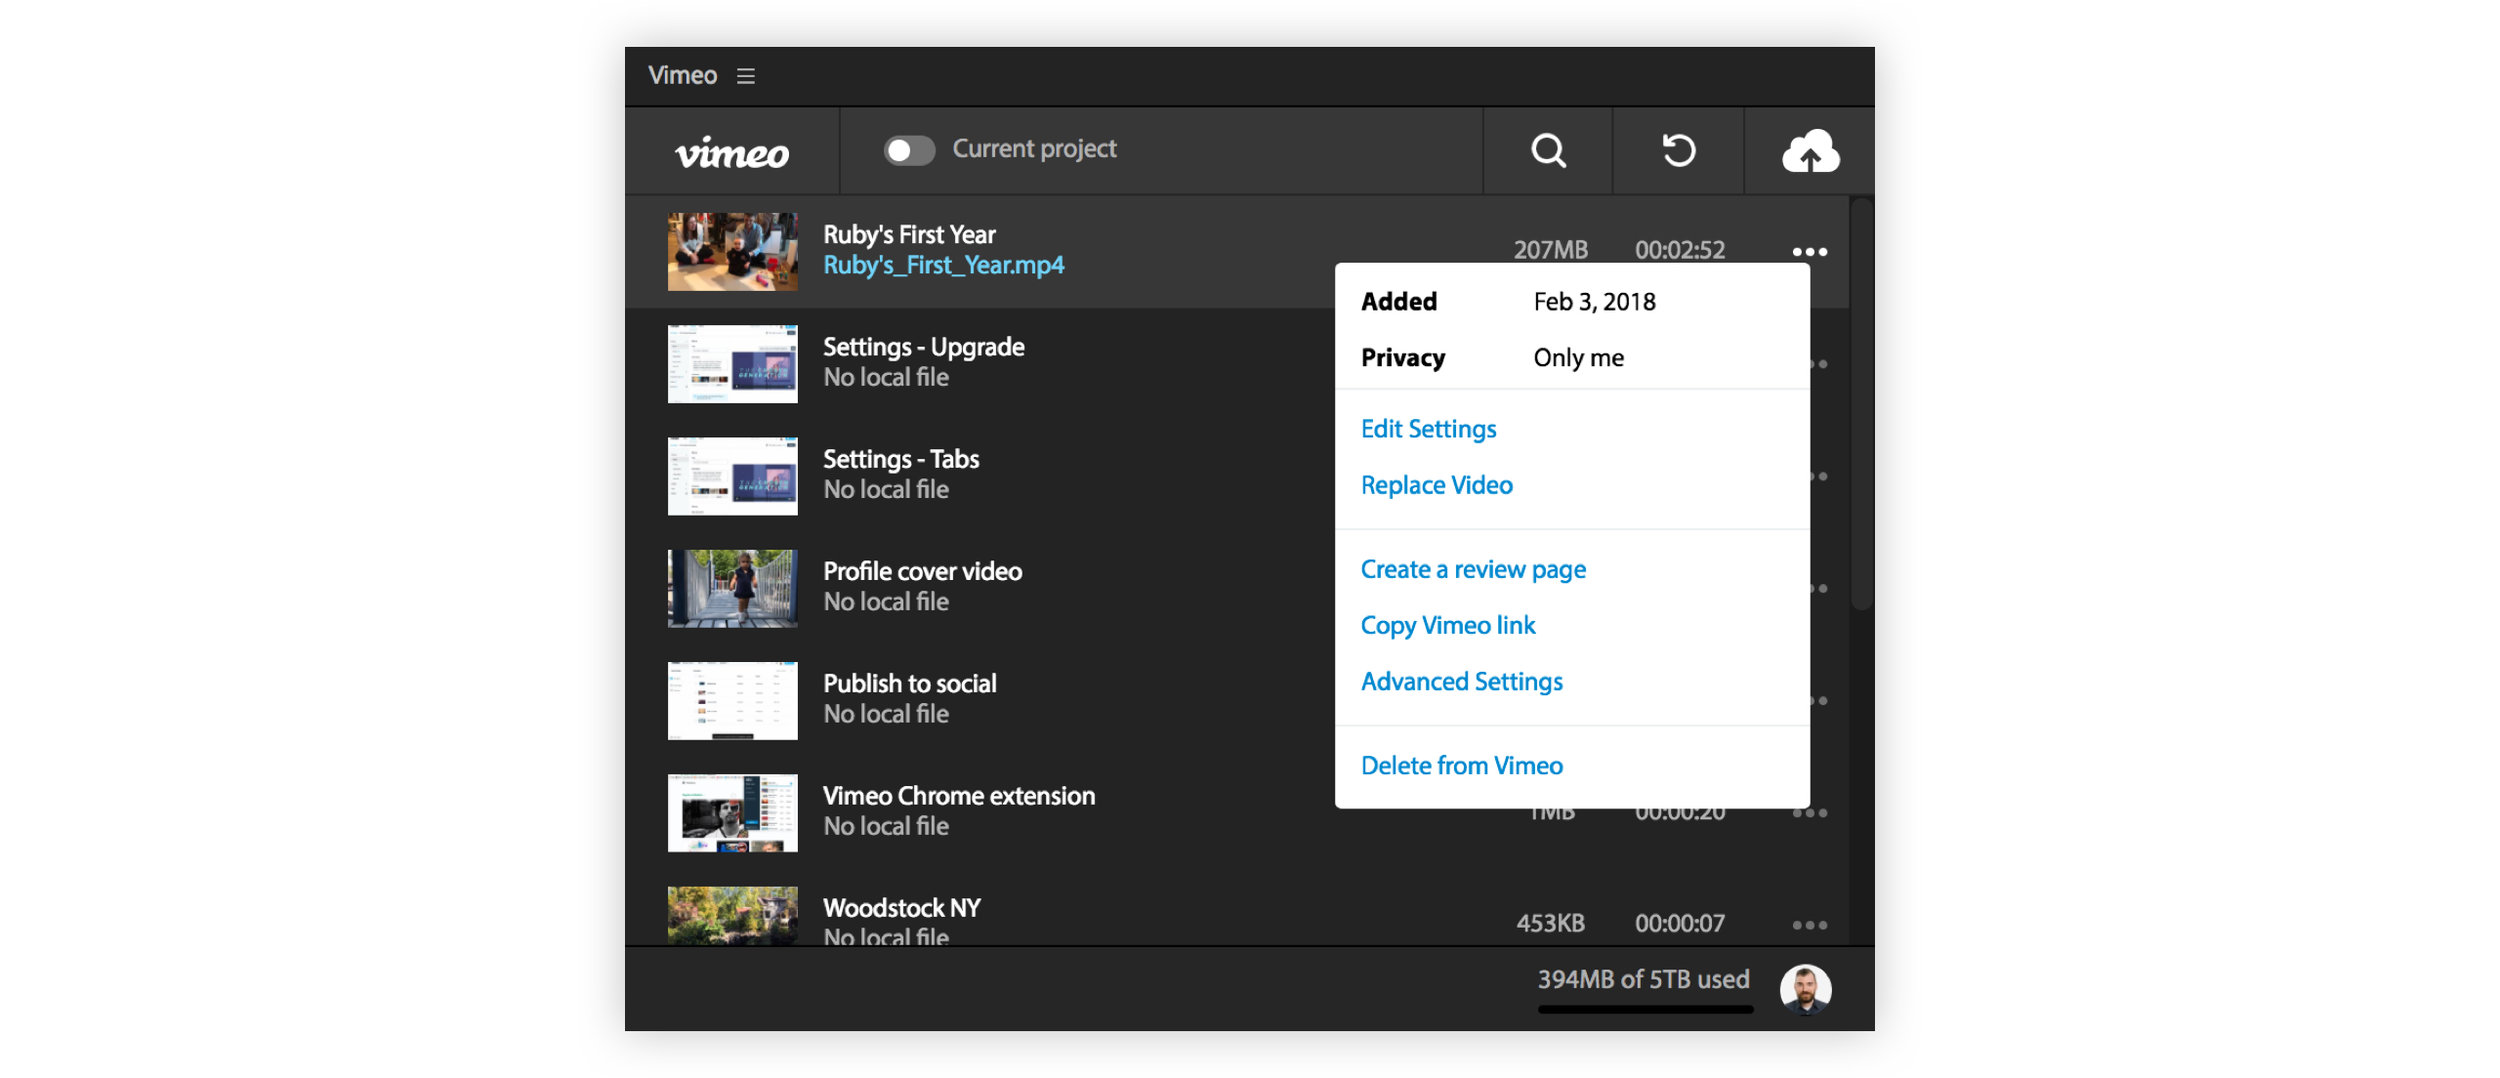Select the Ruby's First Year title

[909, 235]
